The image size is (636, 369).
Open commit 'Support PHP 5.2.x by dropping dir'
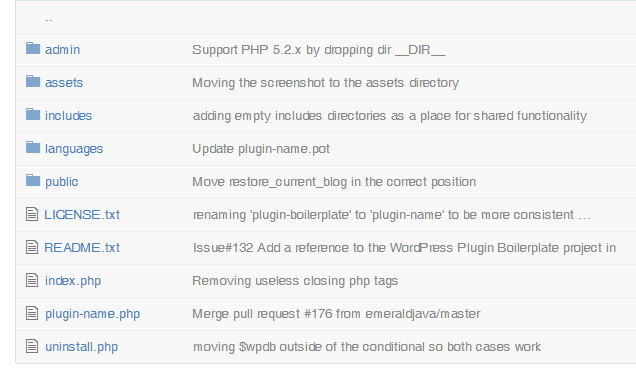tap(319, 49)
